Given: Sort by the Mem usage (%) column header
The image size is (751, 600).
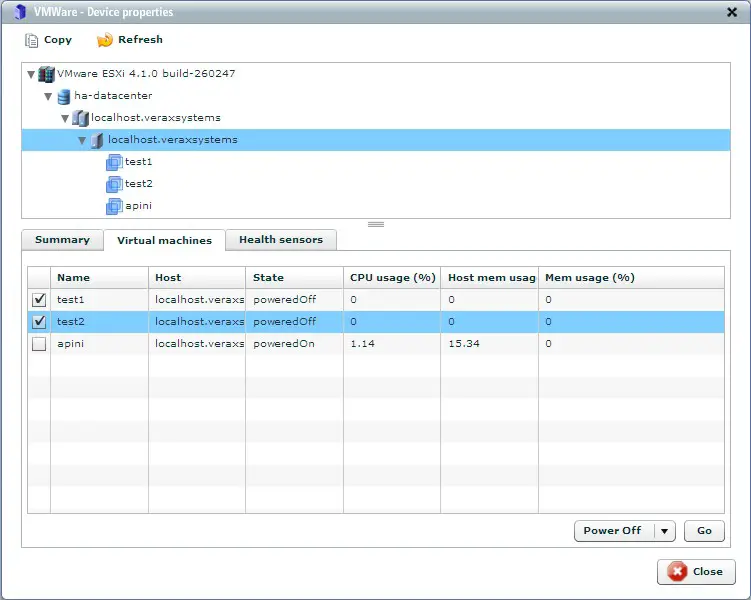Looking at the screenshot, I should (x=631, y=278).
